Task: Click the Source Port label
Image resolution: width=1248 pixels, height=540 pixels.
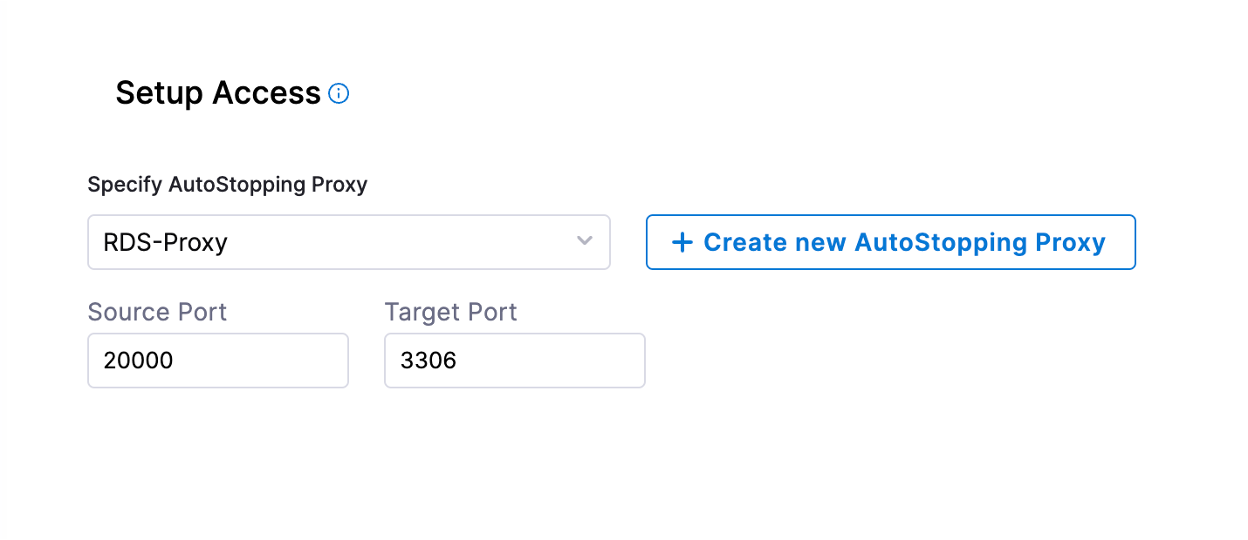Action: [x=157, y=312]
